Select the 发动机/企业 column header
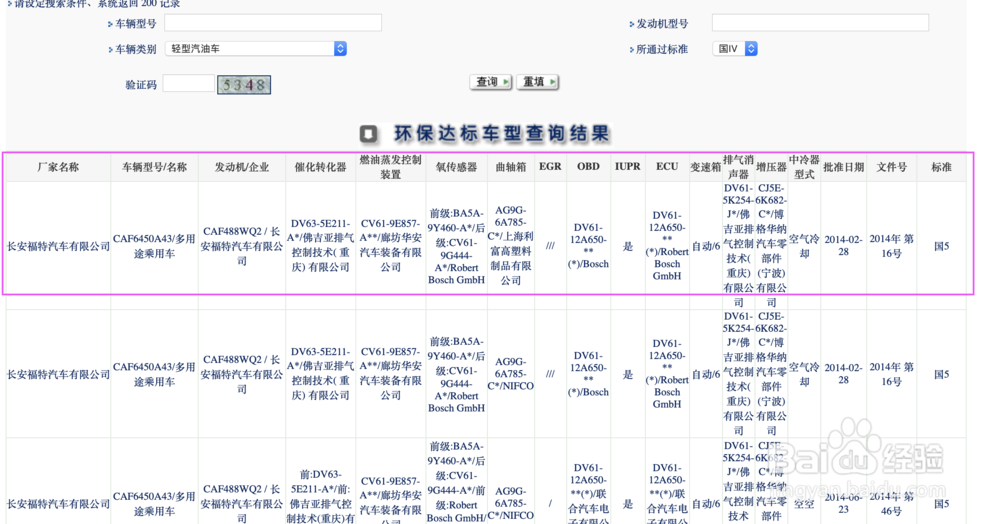1000x524 pixels. [242, 167]
